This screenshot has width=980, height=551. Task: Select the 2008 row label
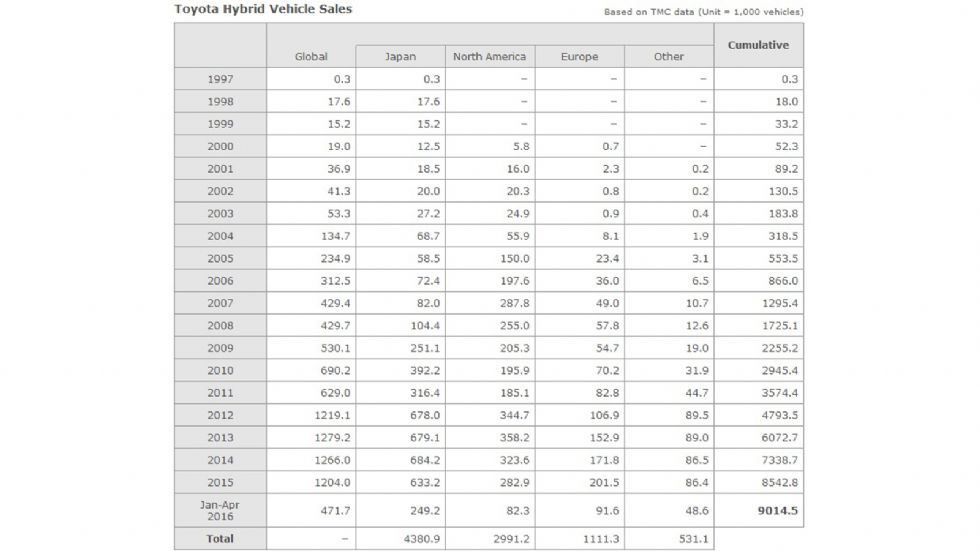[x=220, y=325]
